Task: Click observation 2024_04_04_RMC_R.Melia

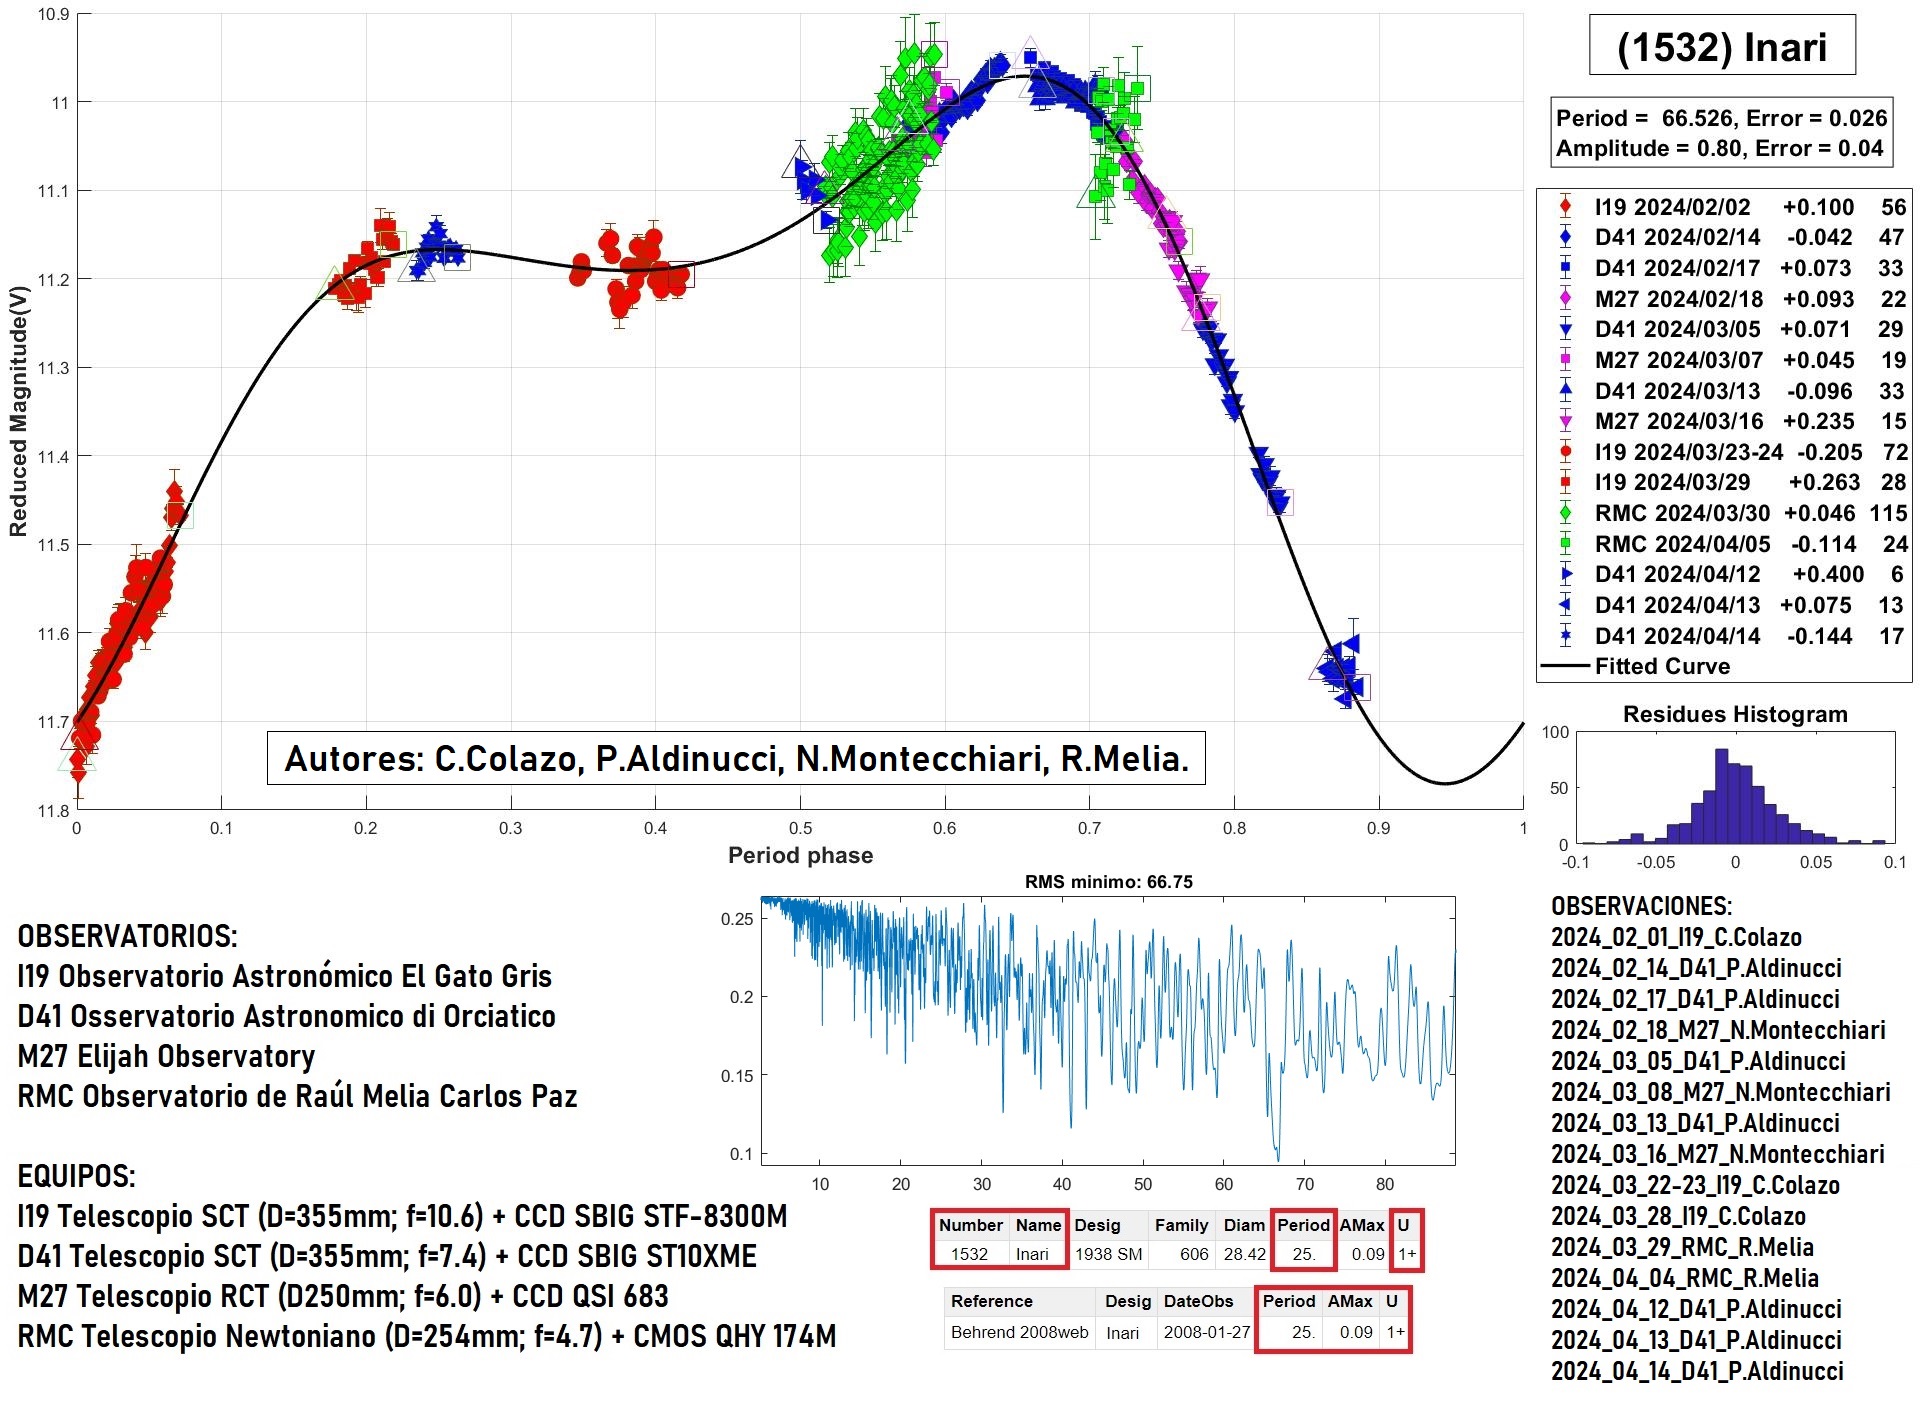Action: (1684, 1278)
